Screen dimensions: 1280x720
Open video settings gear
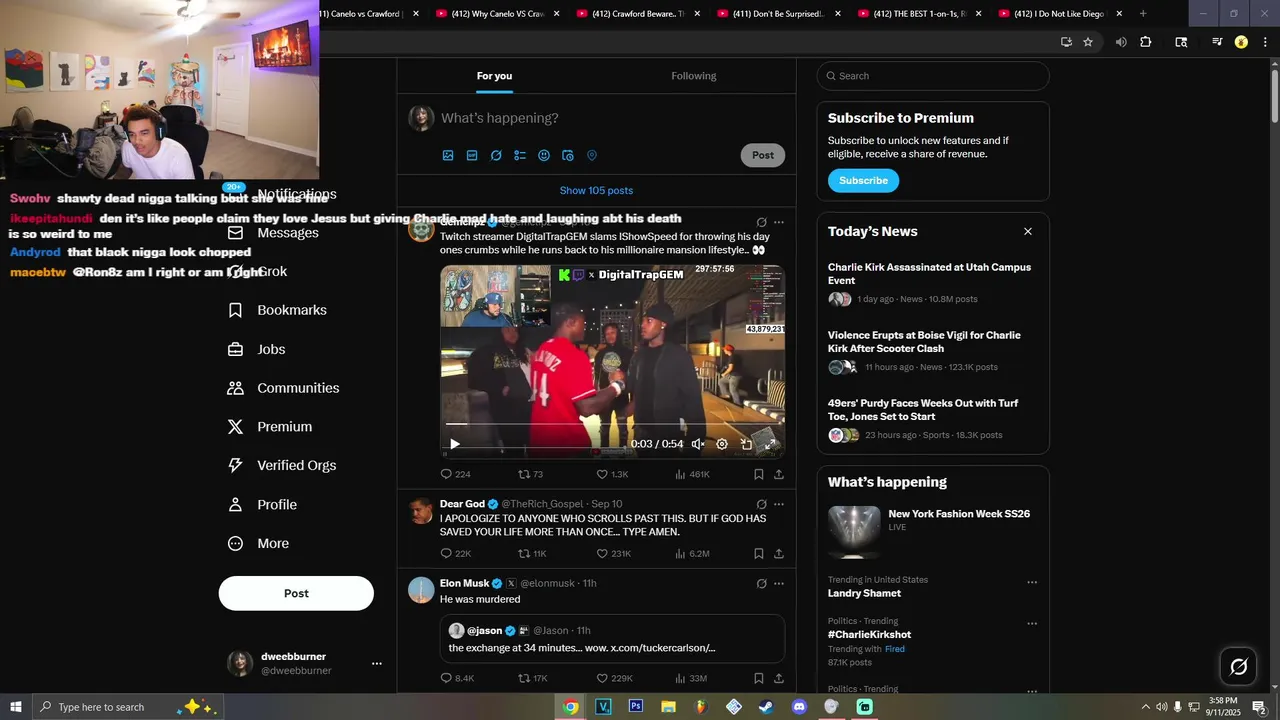(x=722, y=444)
